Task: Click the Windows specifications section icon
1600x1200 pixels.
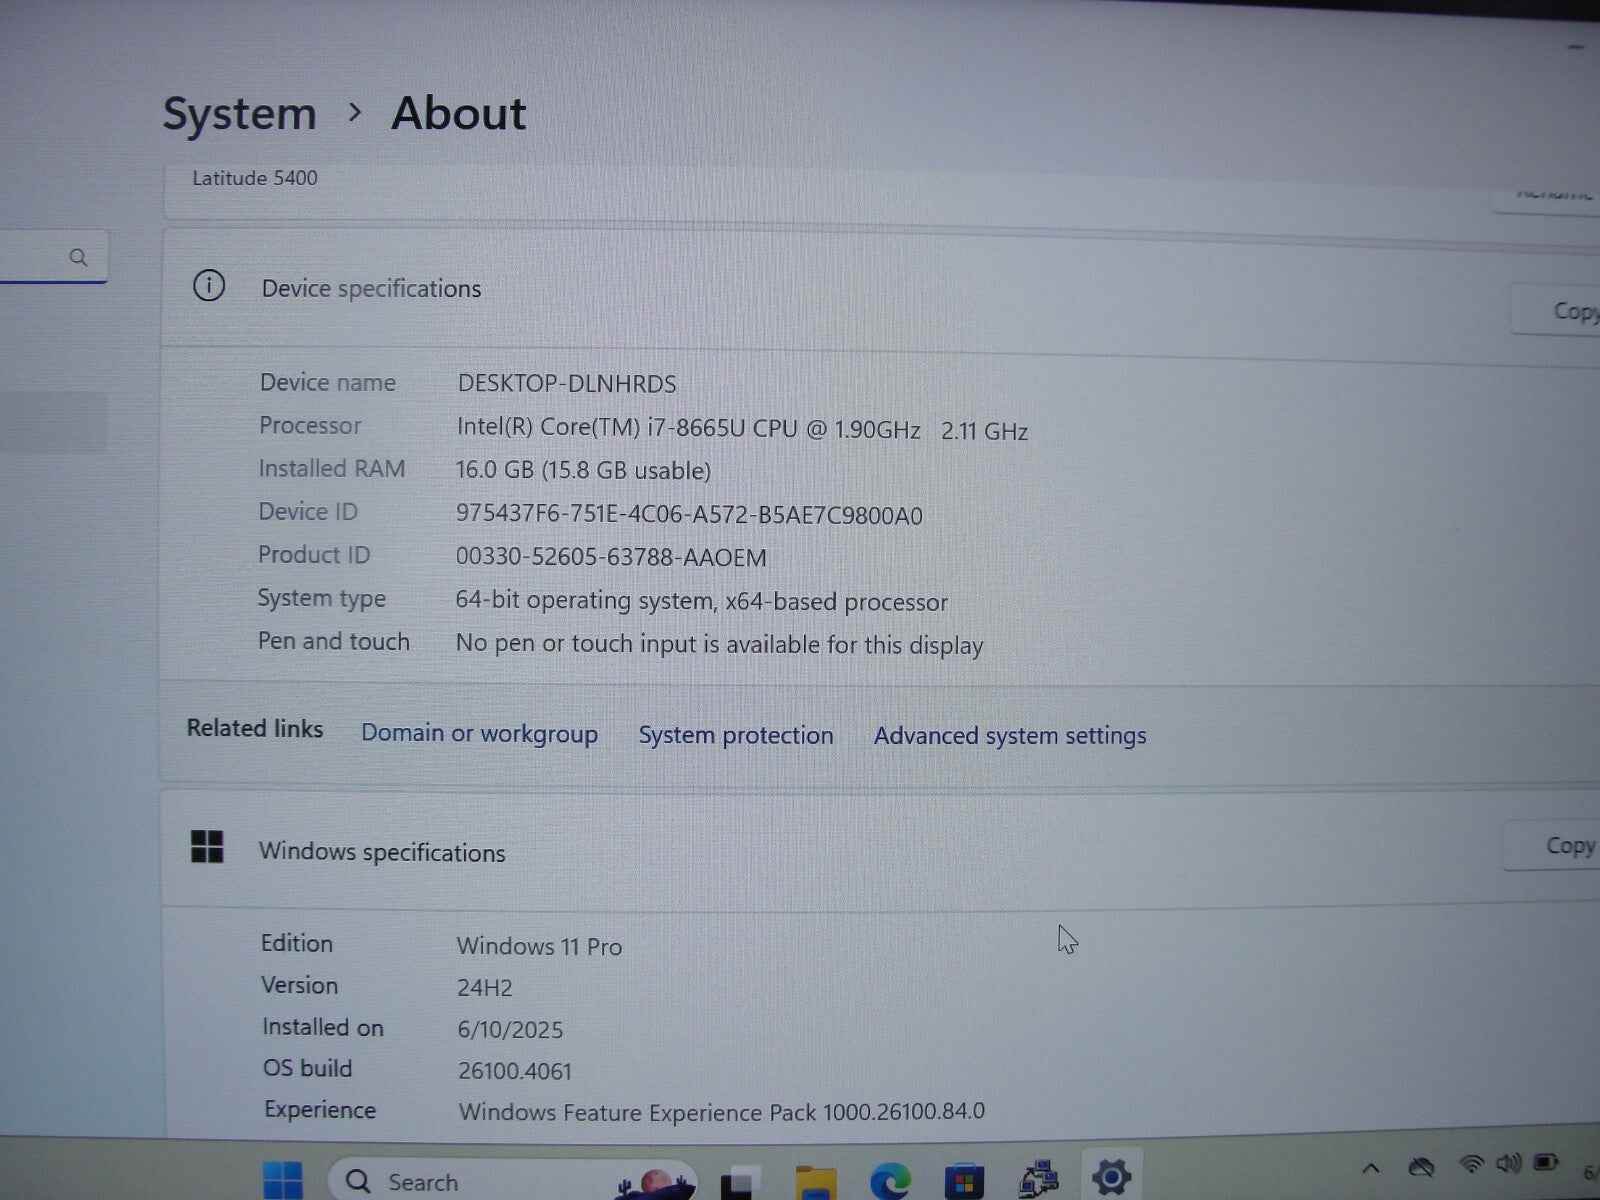Action: pos(207,847)
